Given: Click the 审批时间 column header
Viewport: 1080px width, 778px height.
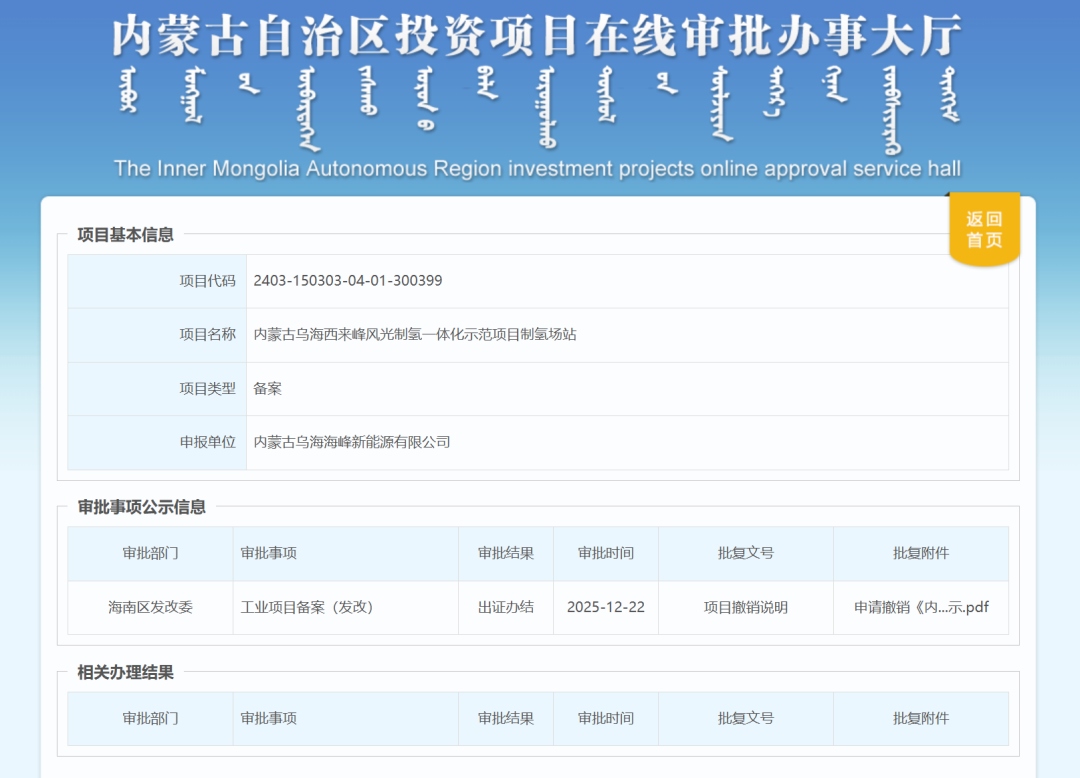Looking at the screenshot, I should 605,554.
